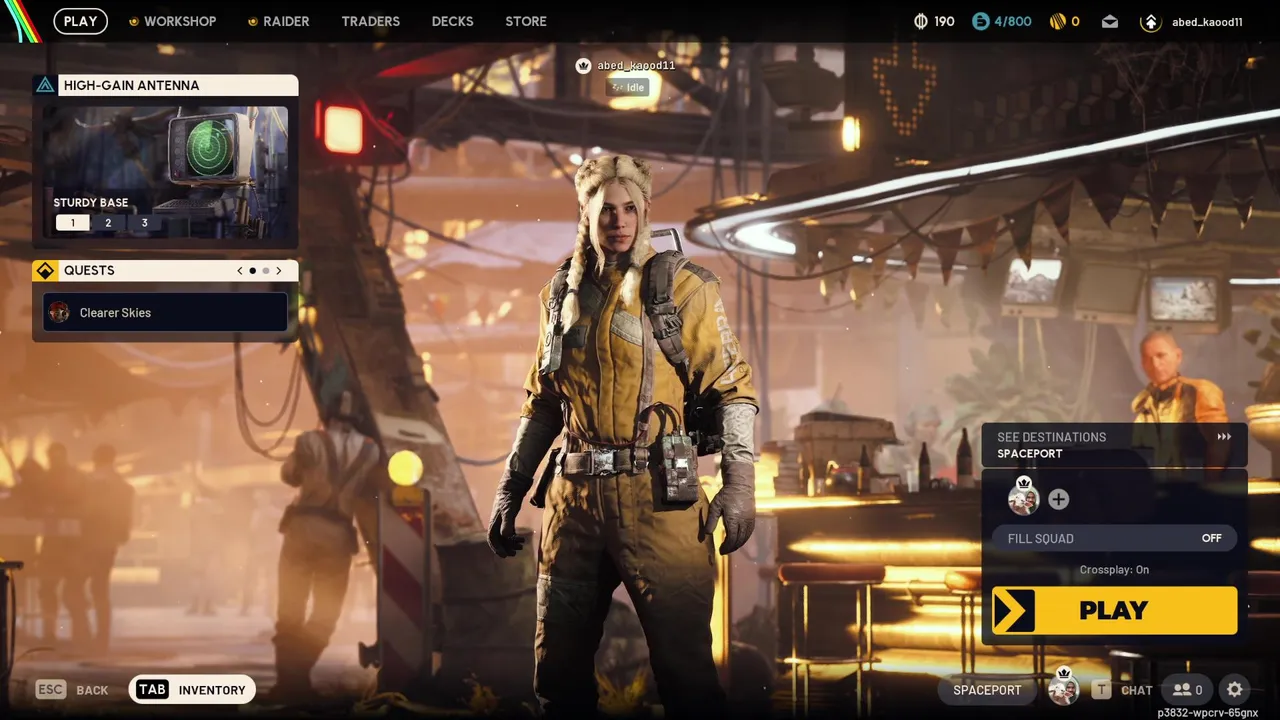Image resolution: width=1280 pixels, height=720 pixels.
Task: Click the triple-arrow destinations icon
Action: click(x=1224, y=437)
